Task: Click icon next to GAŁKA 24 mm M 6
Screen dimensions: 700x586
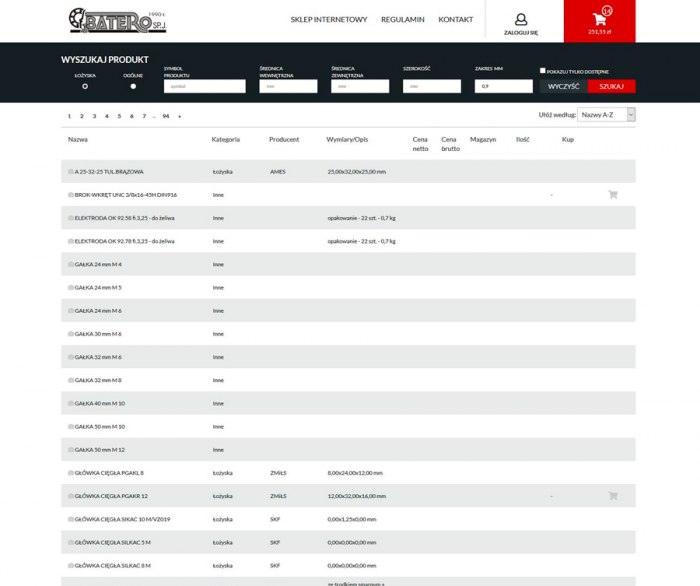Action: [71, 311]
